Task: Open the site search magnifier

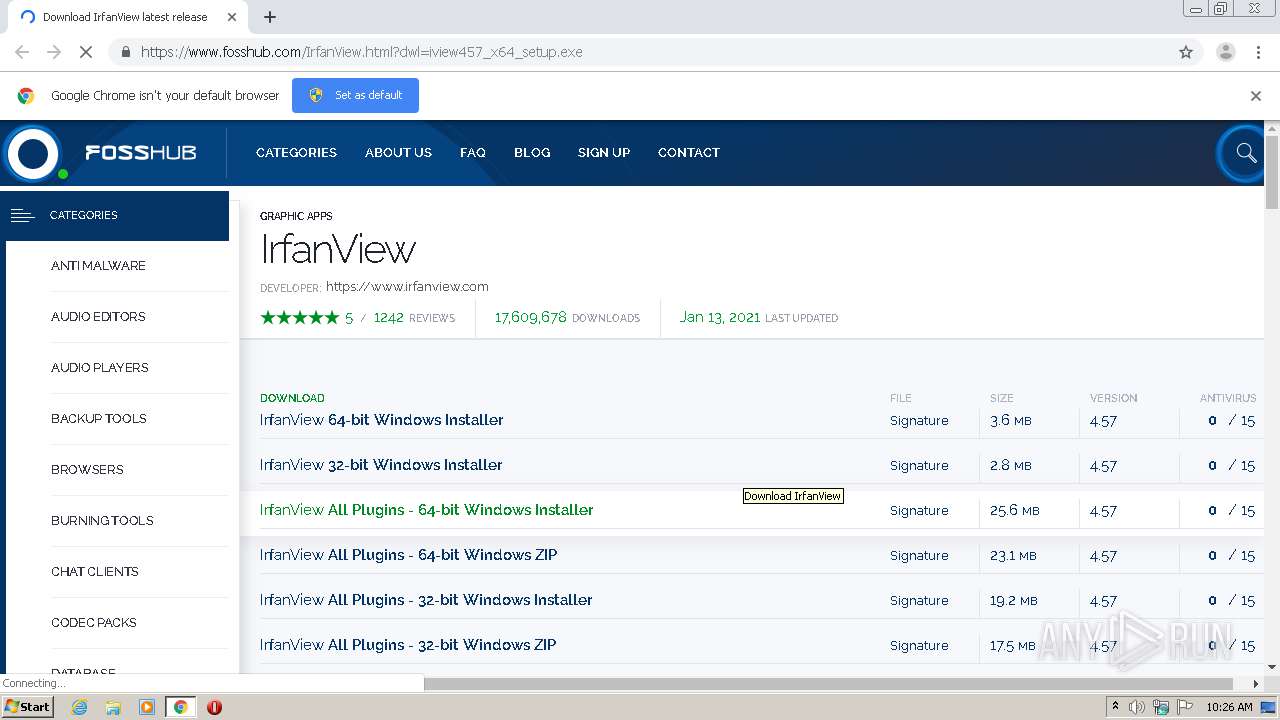Action: (1245, 153)
